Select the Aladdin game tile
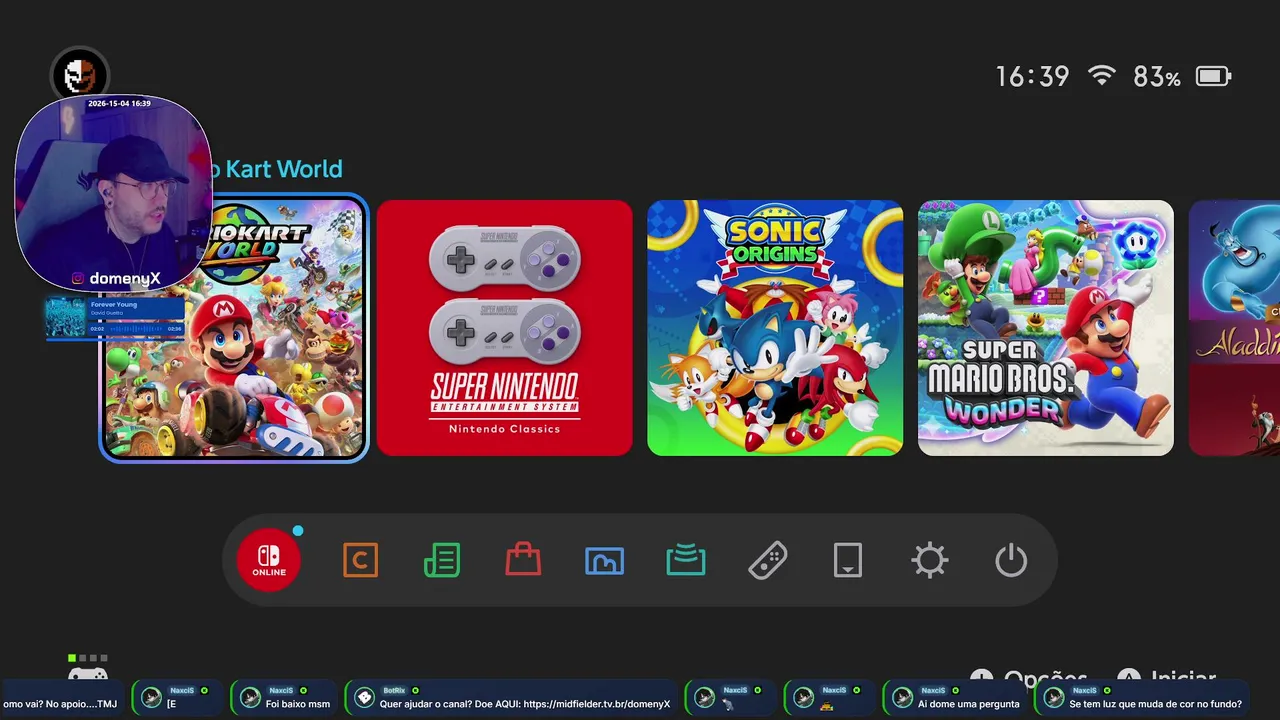Screen dimensions: 1280x720 click(1234, 328)
